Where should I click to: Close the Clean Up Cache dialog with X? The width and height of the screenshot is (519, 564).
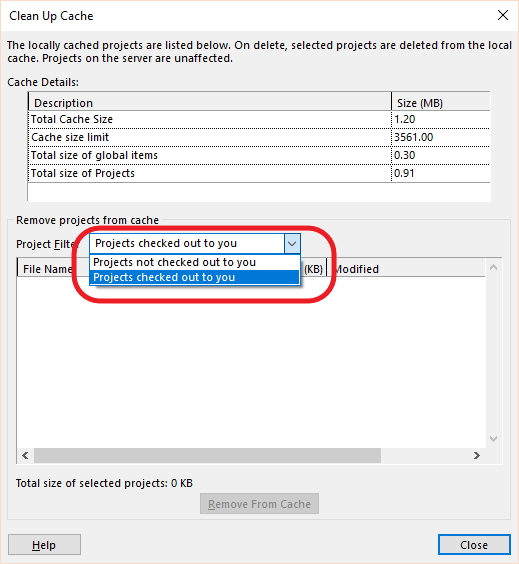point(502,15)
